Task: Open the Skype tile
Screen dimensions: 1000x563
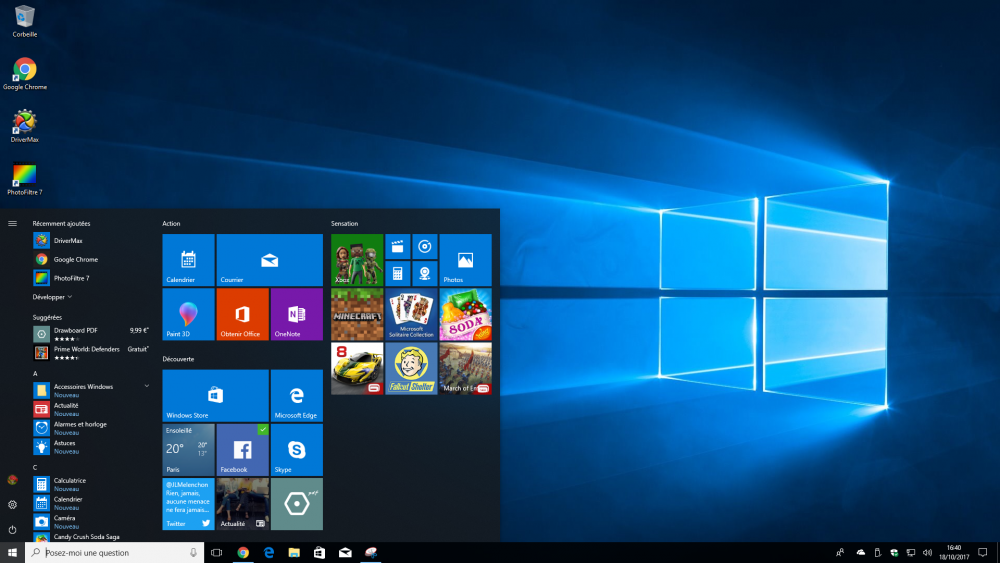Action: point(297,449)
